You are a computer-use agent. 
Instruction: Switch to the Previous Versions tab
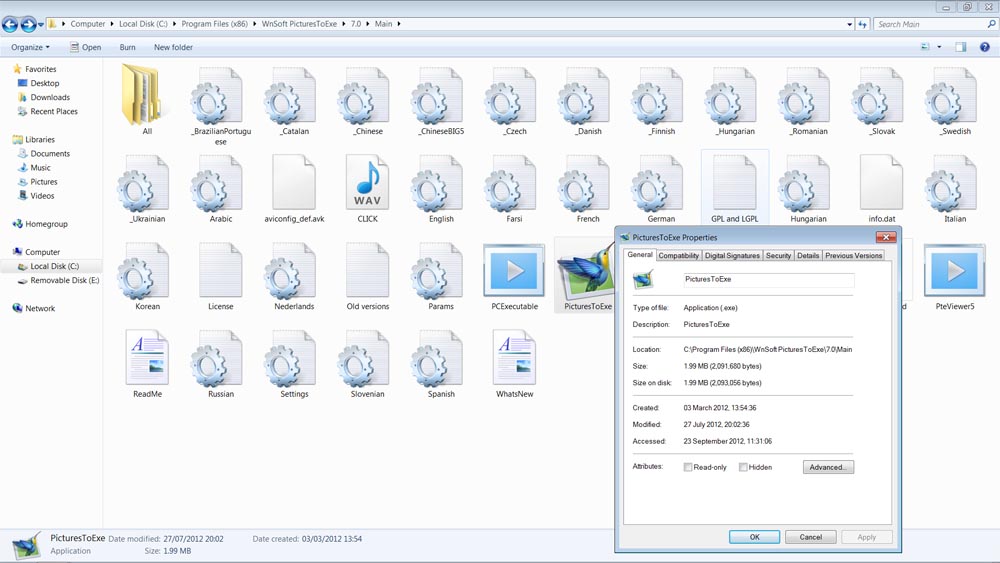click(x=853, y=256)
